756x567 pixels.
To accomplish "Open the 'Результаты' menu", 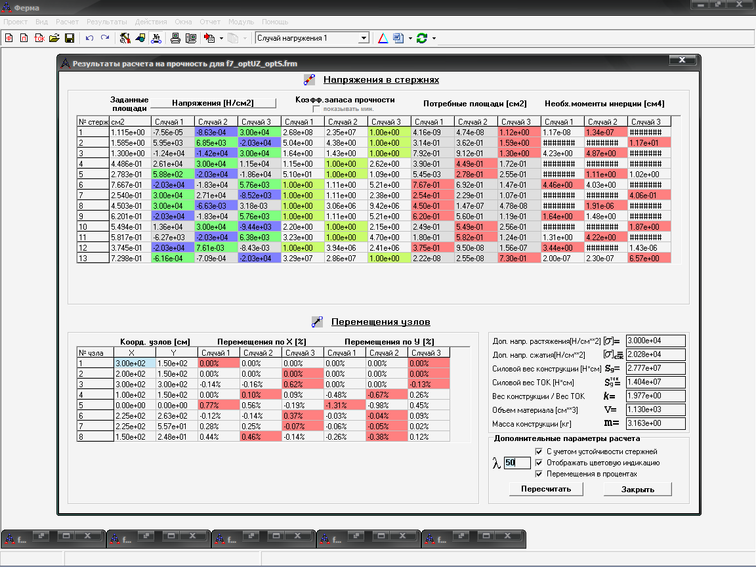I will click(106, 21).
